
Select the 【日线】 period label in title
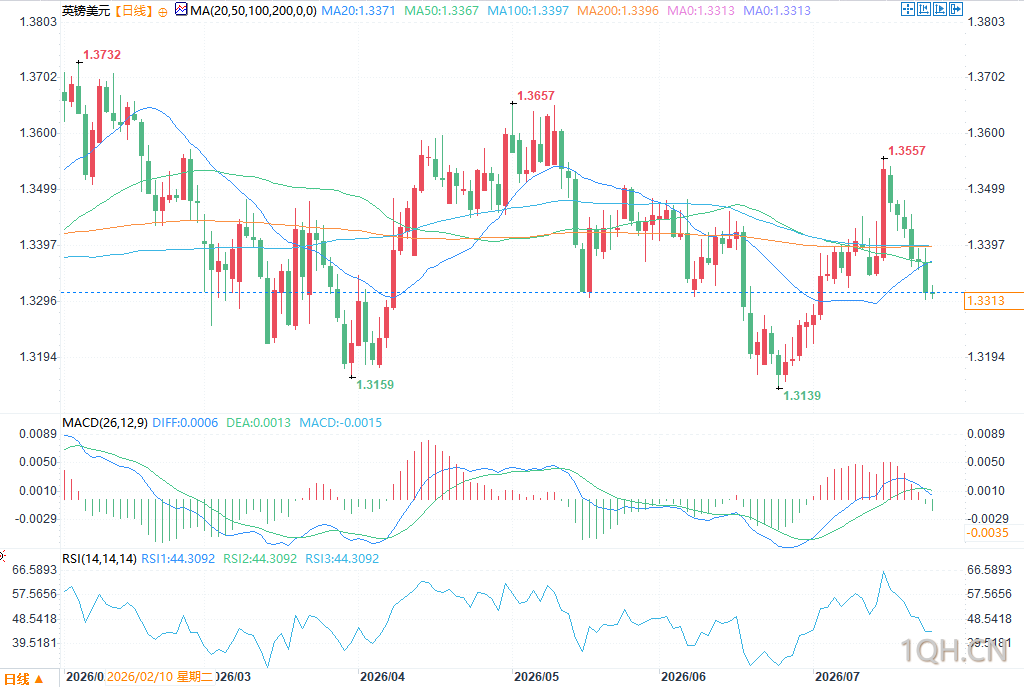[x=133, y=11]
